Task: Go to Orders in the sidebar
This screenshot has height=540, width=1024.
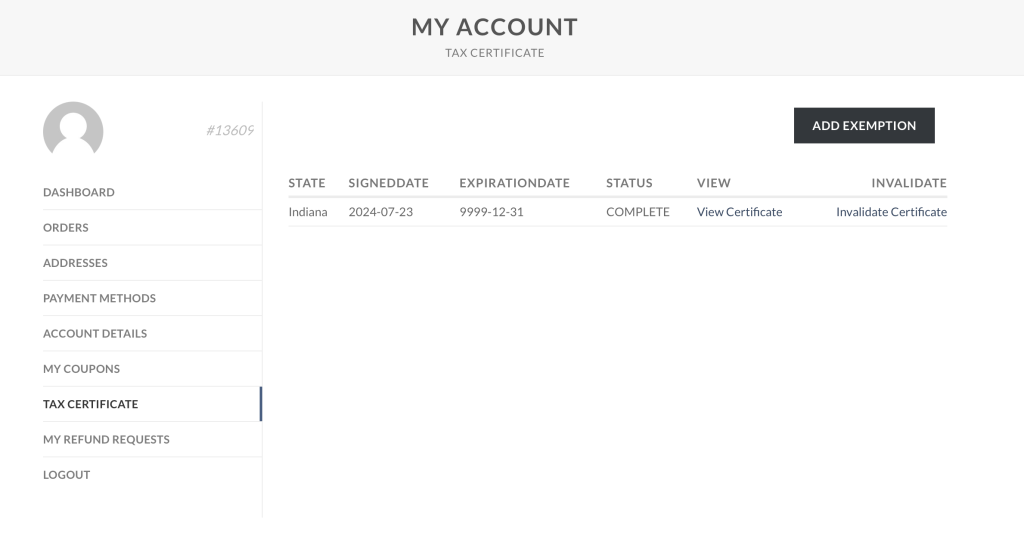Action: pyautogui.click(x=66, y=228)
